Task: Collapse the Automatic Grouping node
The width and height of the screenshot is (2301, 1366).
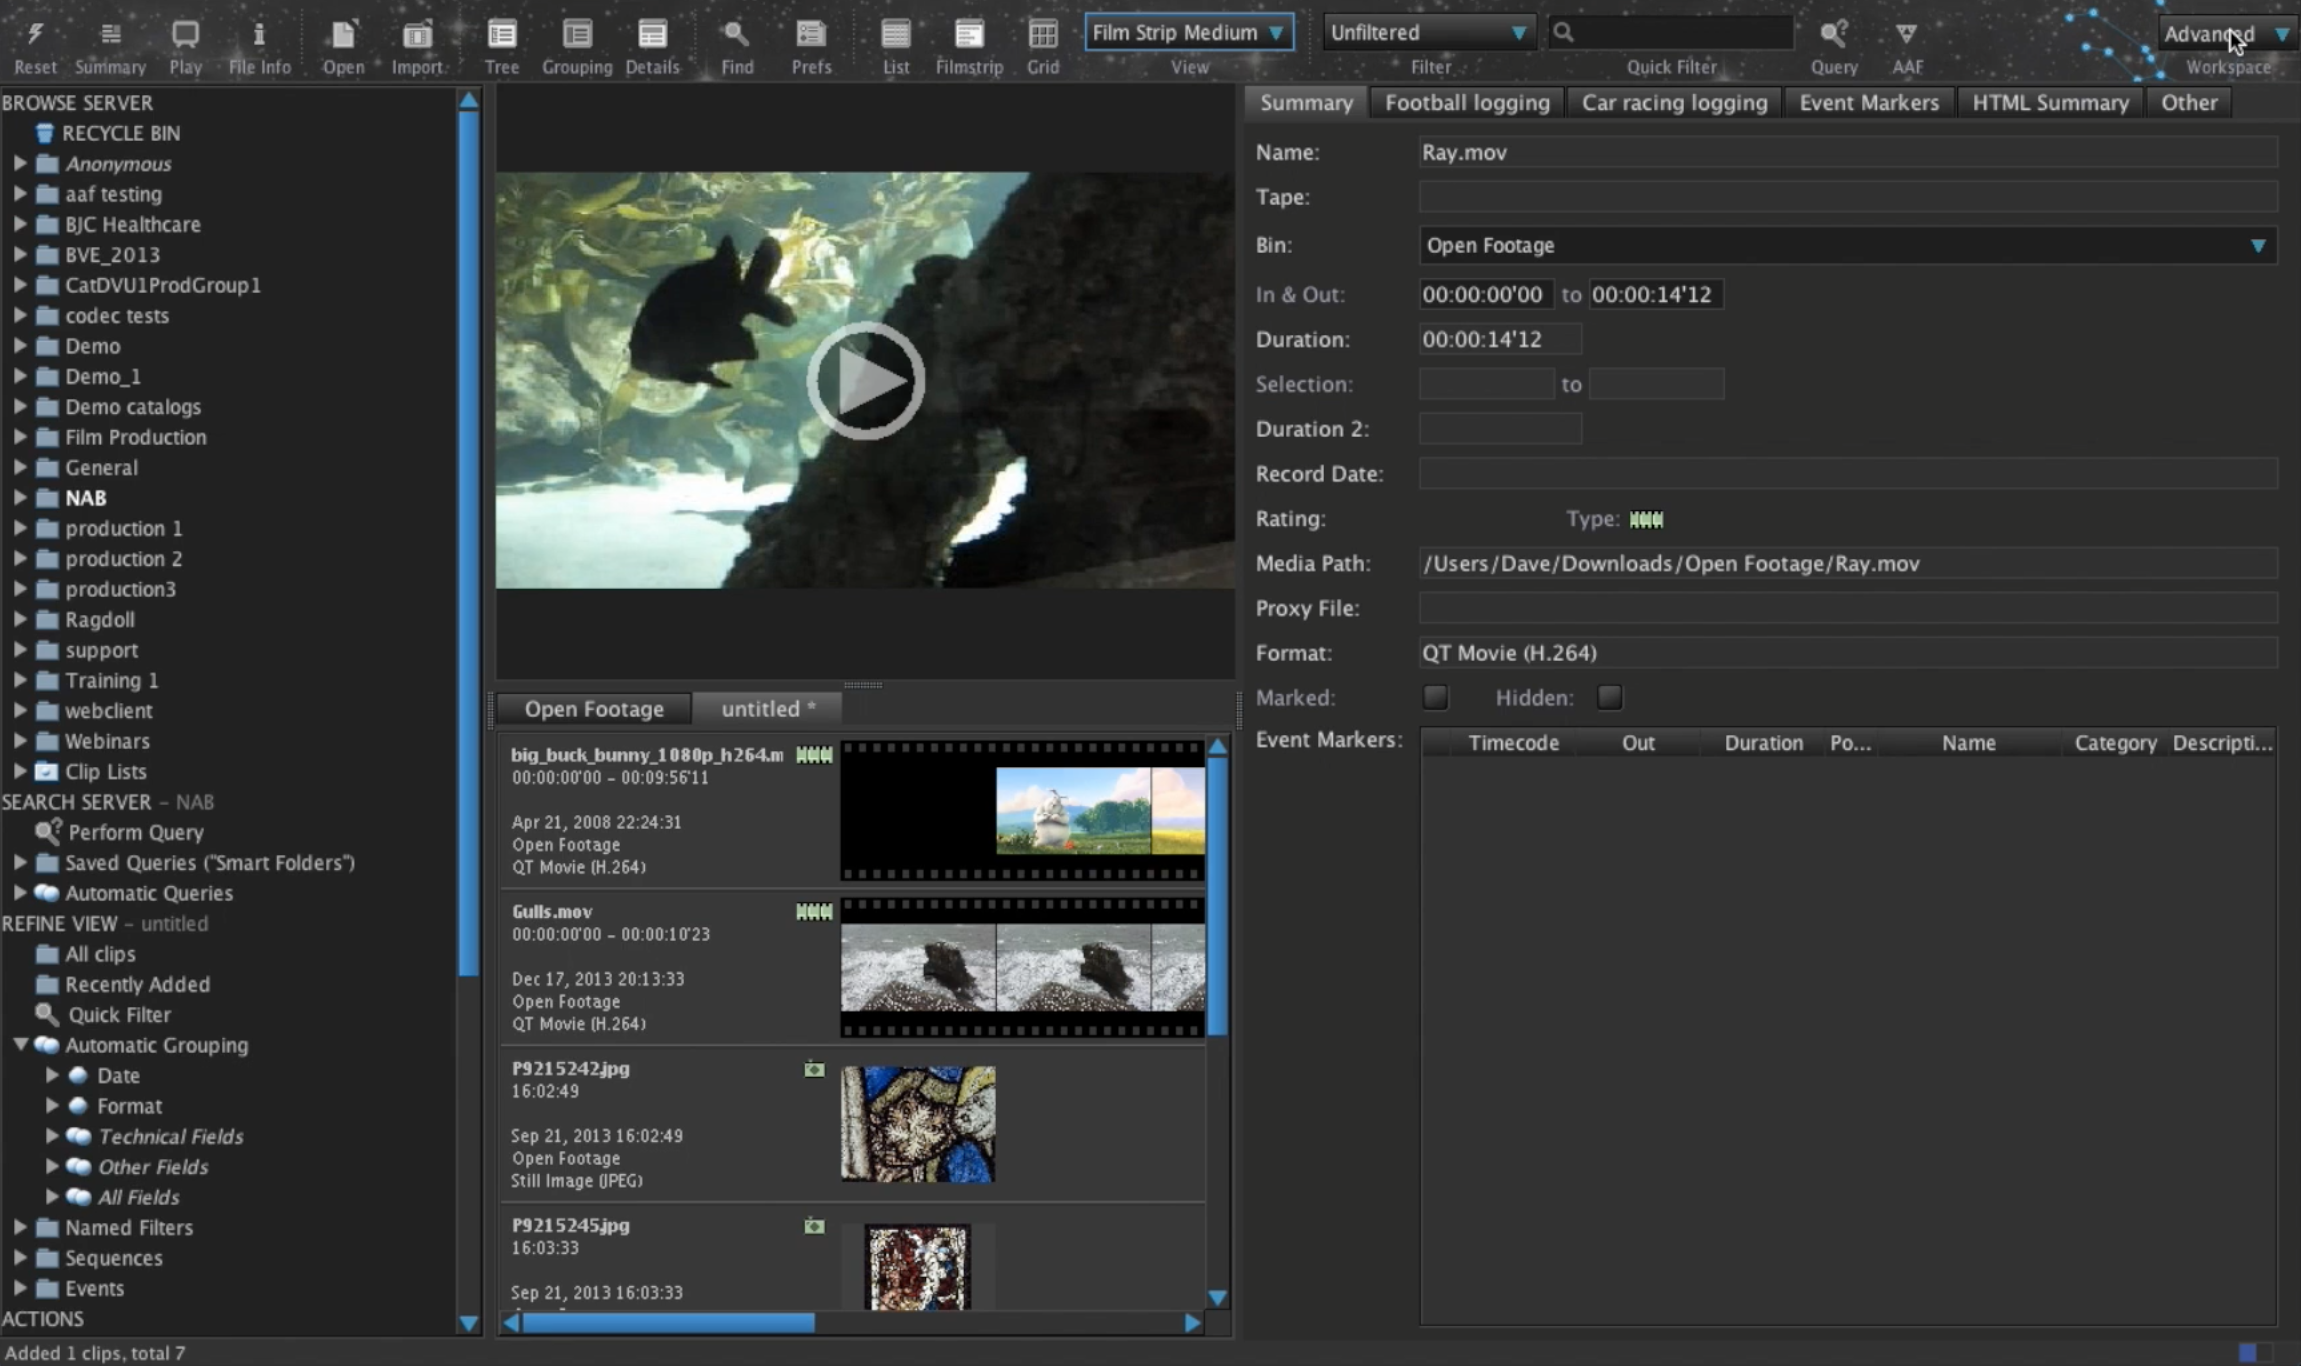Action: (x=20, y=1044)
